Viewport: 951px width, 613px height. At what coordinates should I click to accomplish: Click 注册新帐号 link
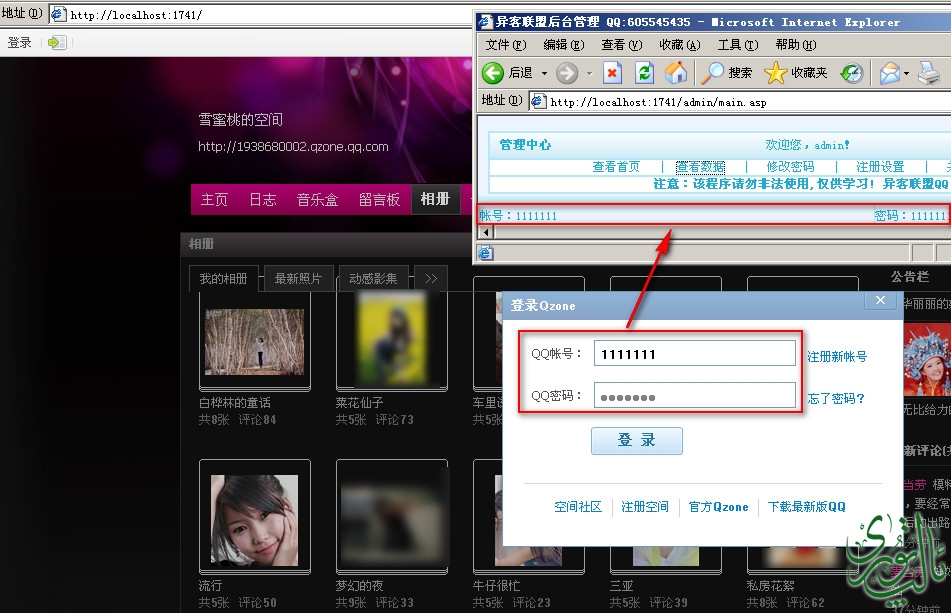click(837, 357)
